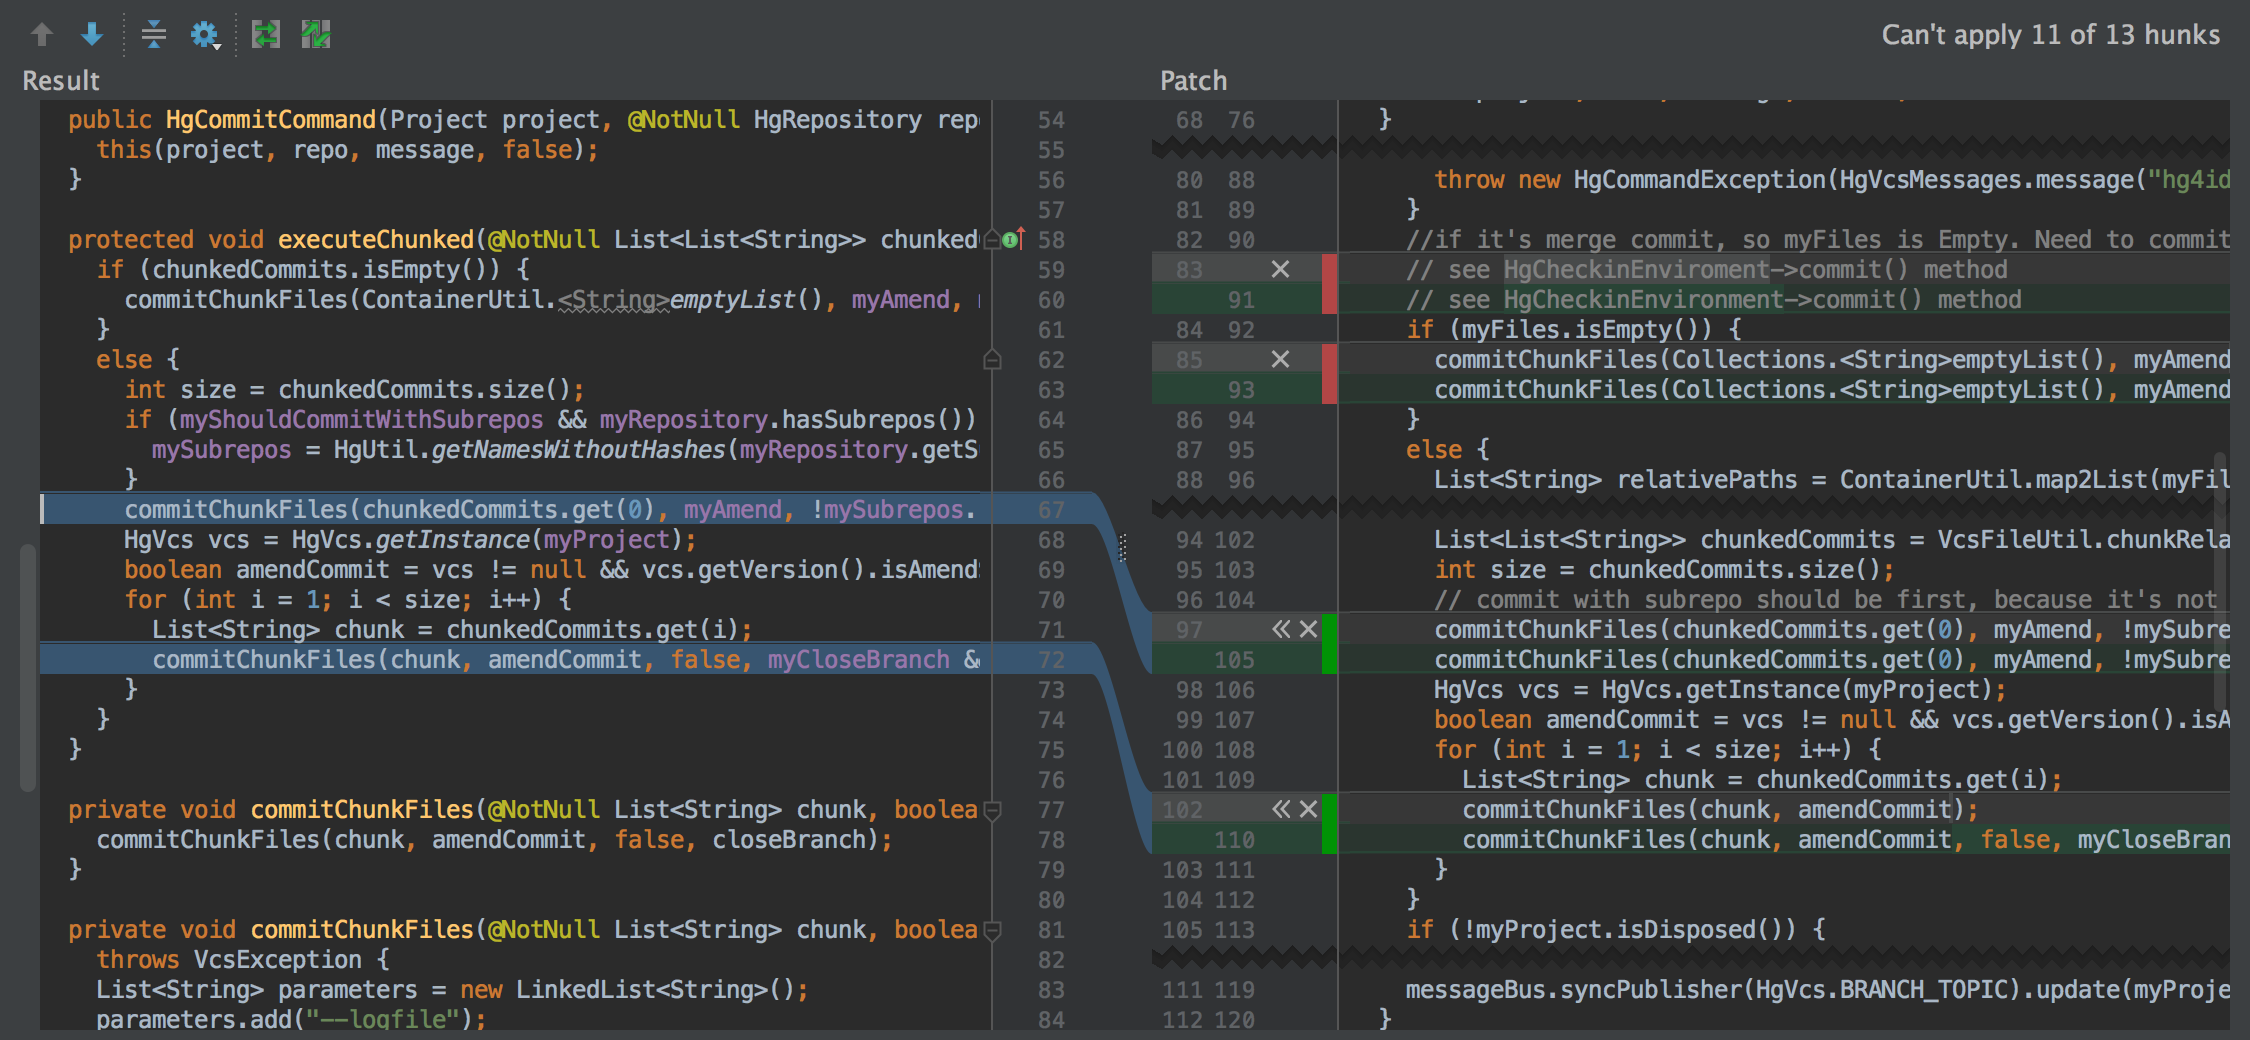Collapse the executeChunked method fold marker
This screenshot has width=2250, height=1040.
(991, 240)
